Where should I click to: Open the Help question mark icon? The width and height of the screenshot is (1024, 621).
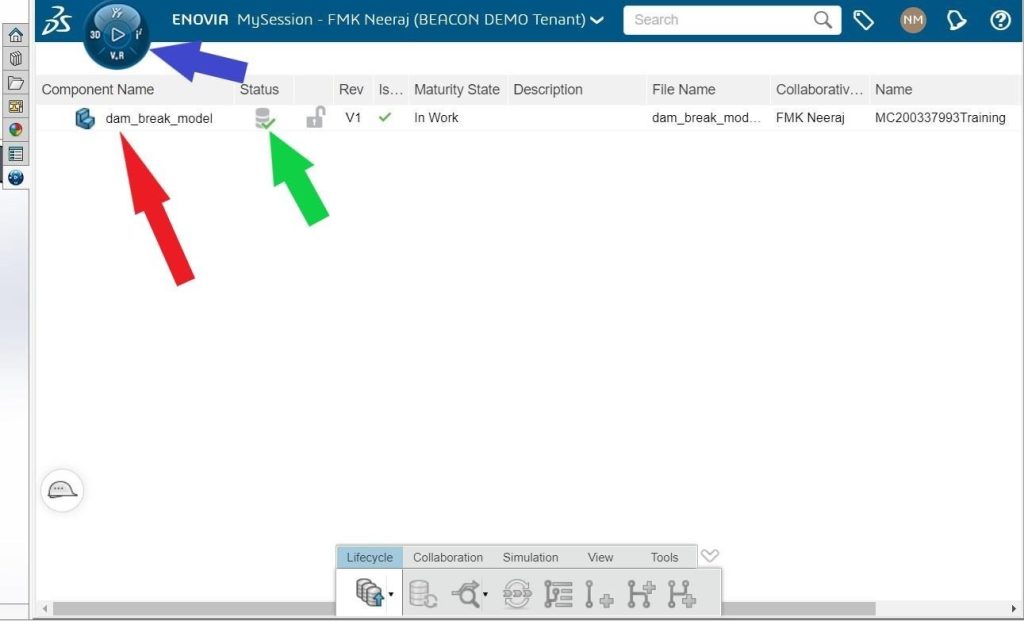1000,20
